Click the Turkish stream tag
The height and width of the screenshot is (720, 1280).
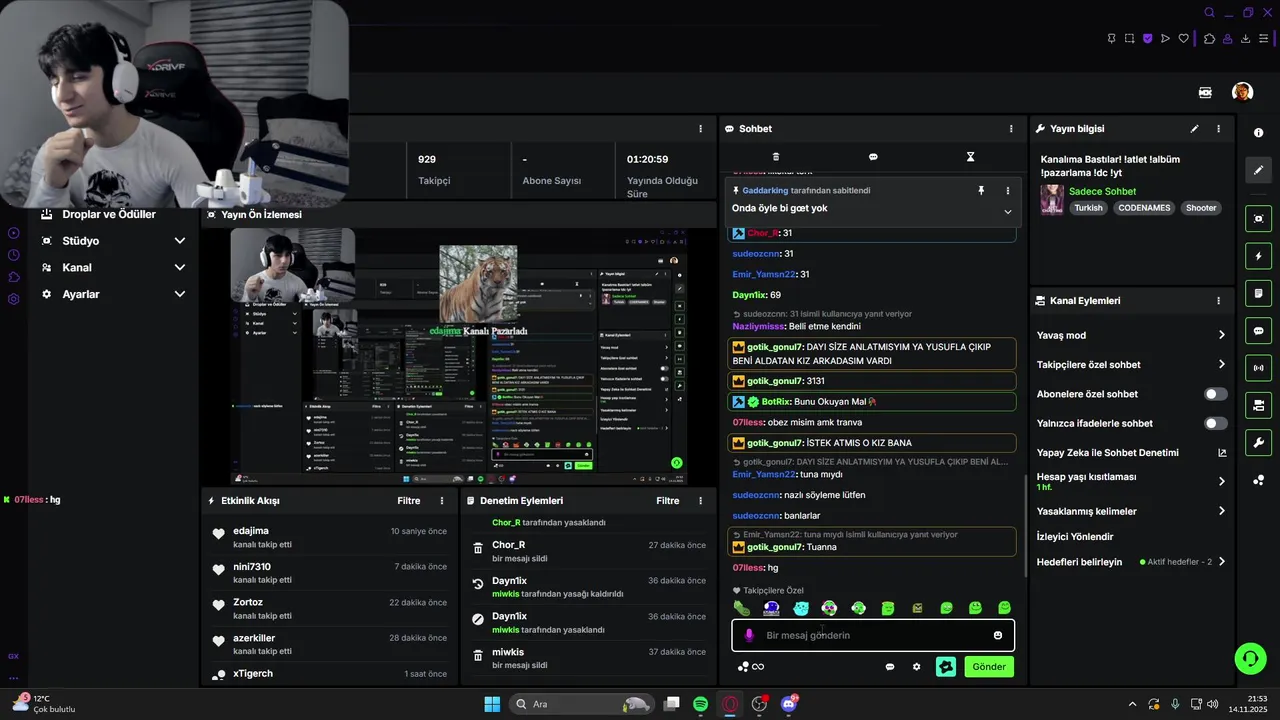tap(1088, 208)
